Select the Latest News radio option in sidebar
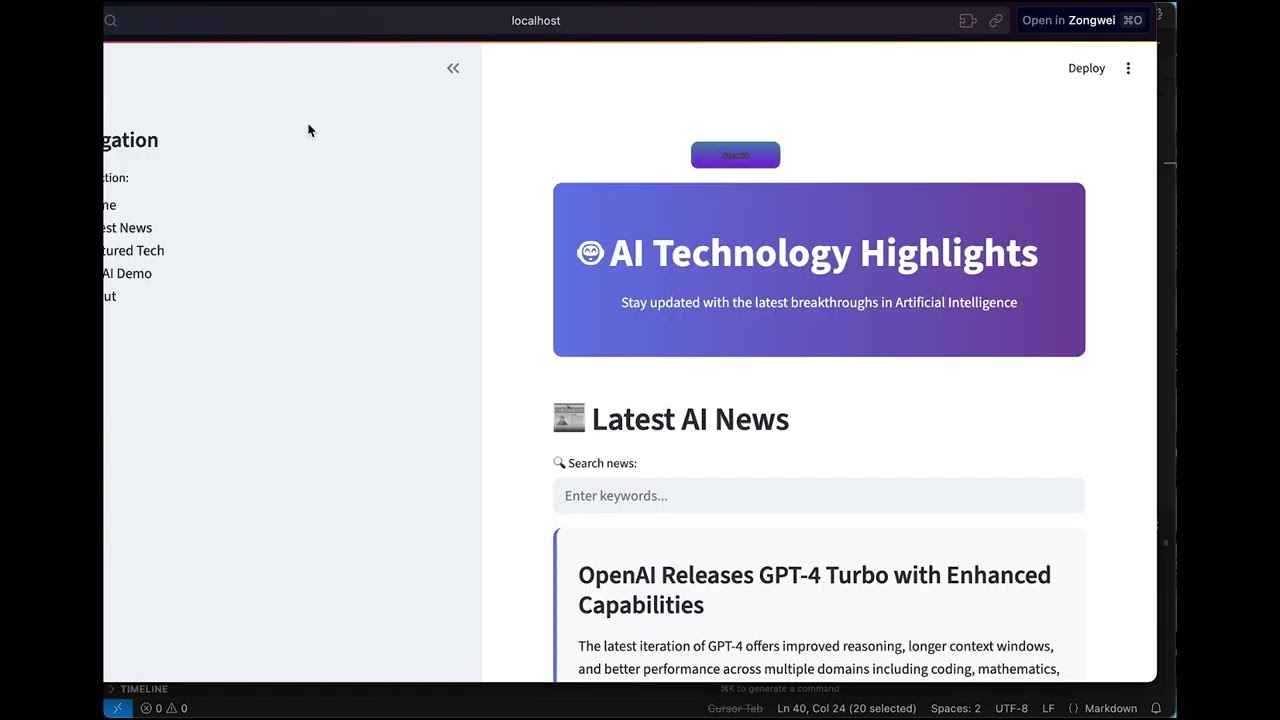The width and height of the screenshot is (1280, 720). pos(128,228)
